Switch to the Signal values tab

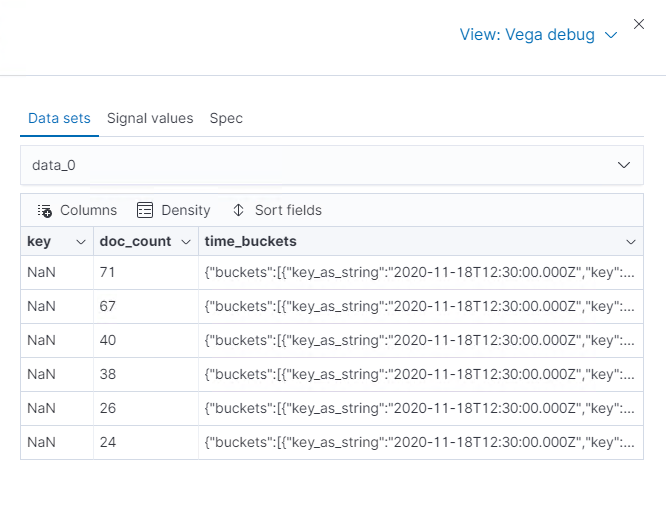(150, 118)
